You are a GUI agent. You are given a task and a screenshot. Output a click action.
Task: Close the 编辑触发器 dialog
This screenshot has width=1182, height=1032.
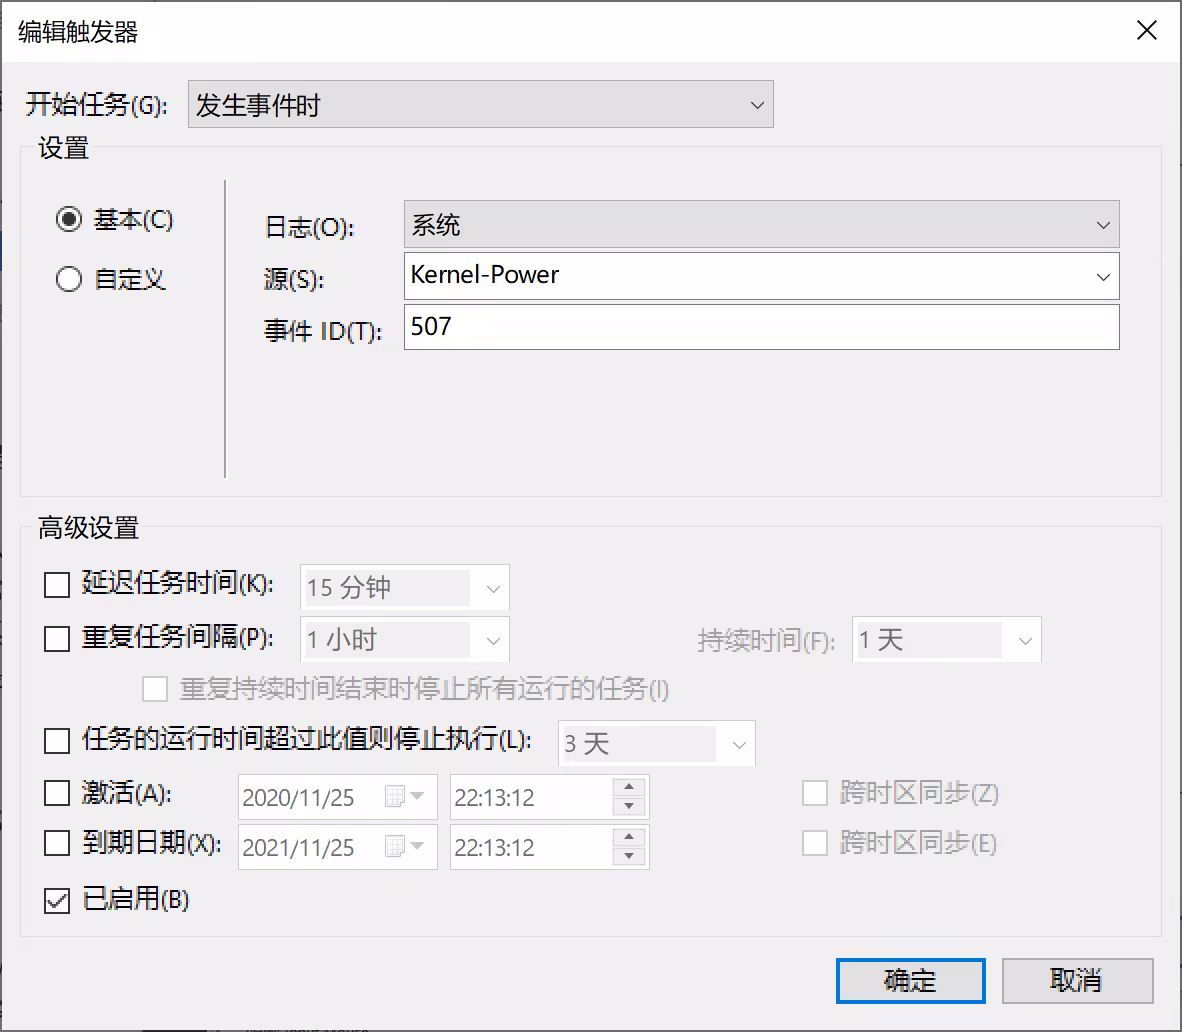coord(1147,31)
